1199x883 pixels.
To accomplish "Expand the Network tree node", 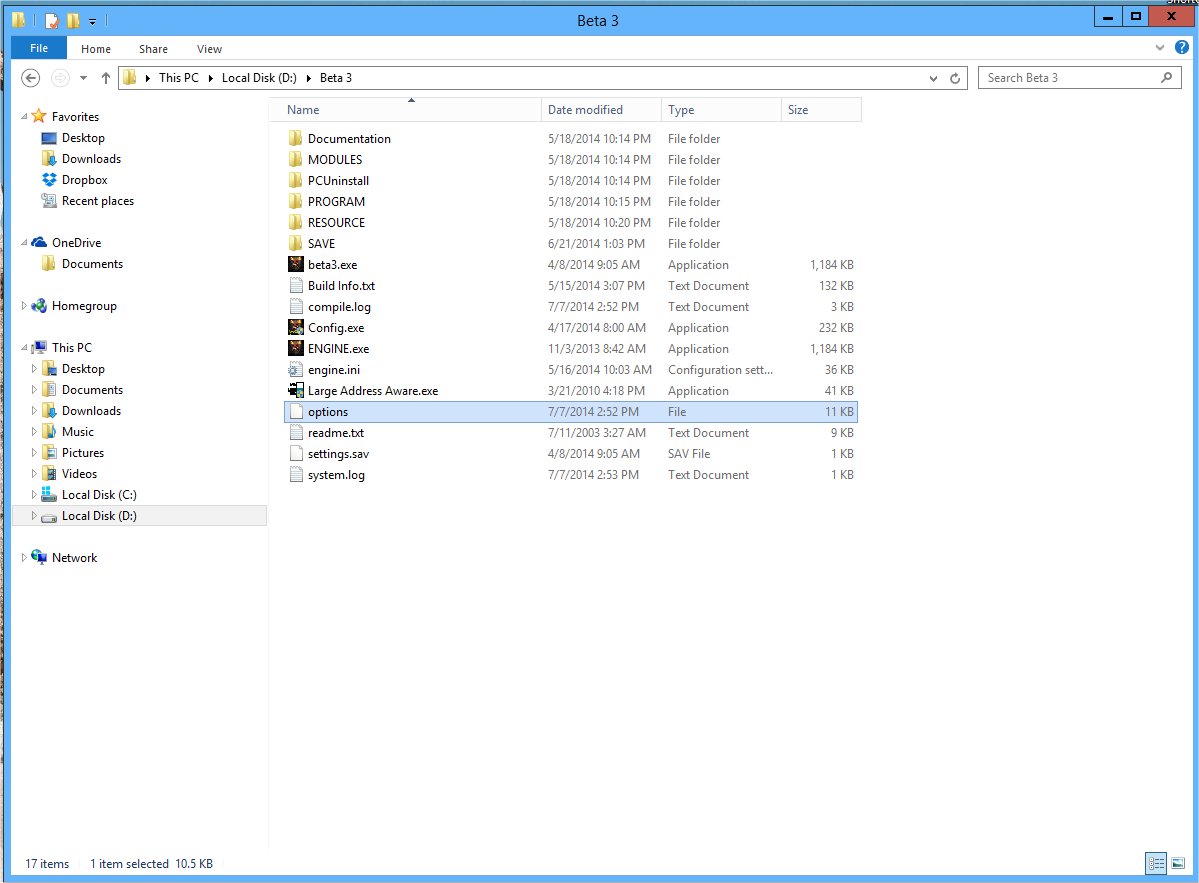I will pos(24,557).
